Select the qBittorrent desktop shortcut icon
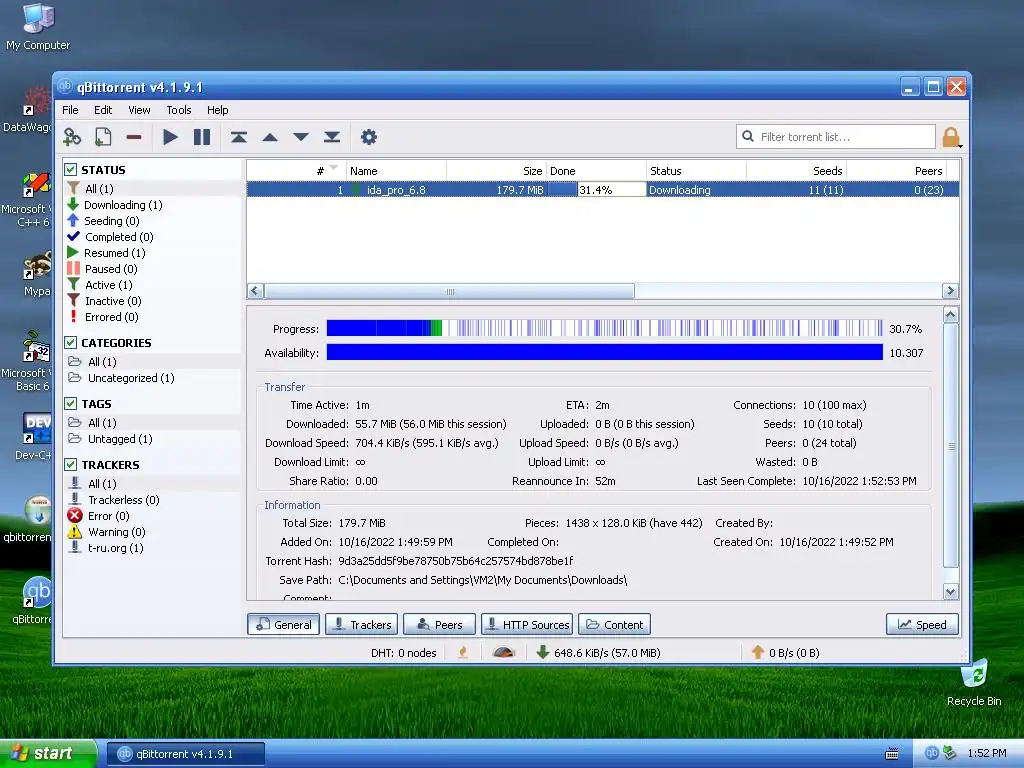 tap(37, 600)
